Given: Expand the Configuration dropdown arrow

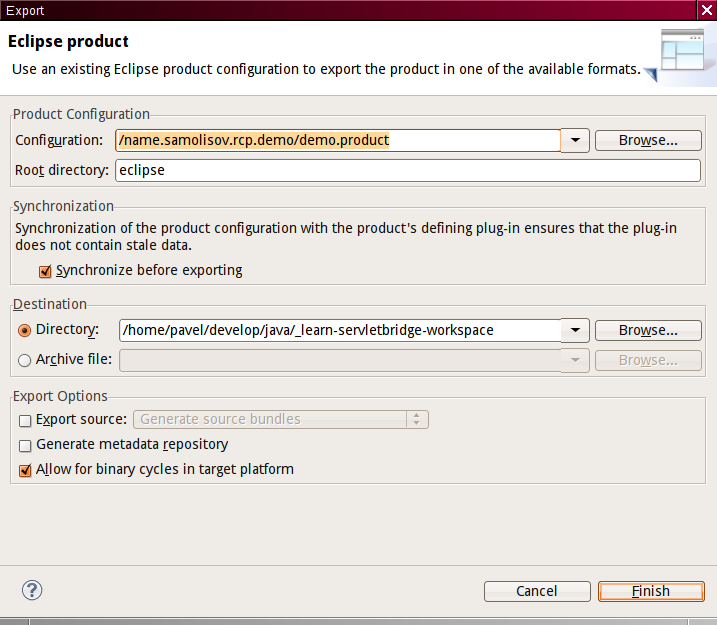Looking at the screenshot, I should pos(574,141).
